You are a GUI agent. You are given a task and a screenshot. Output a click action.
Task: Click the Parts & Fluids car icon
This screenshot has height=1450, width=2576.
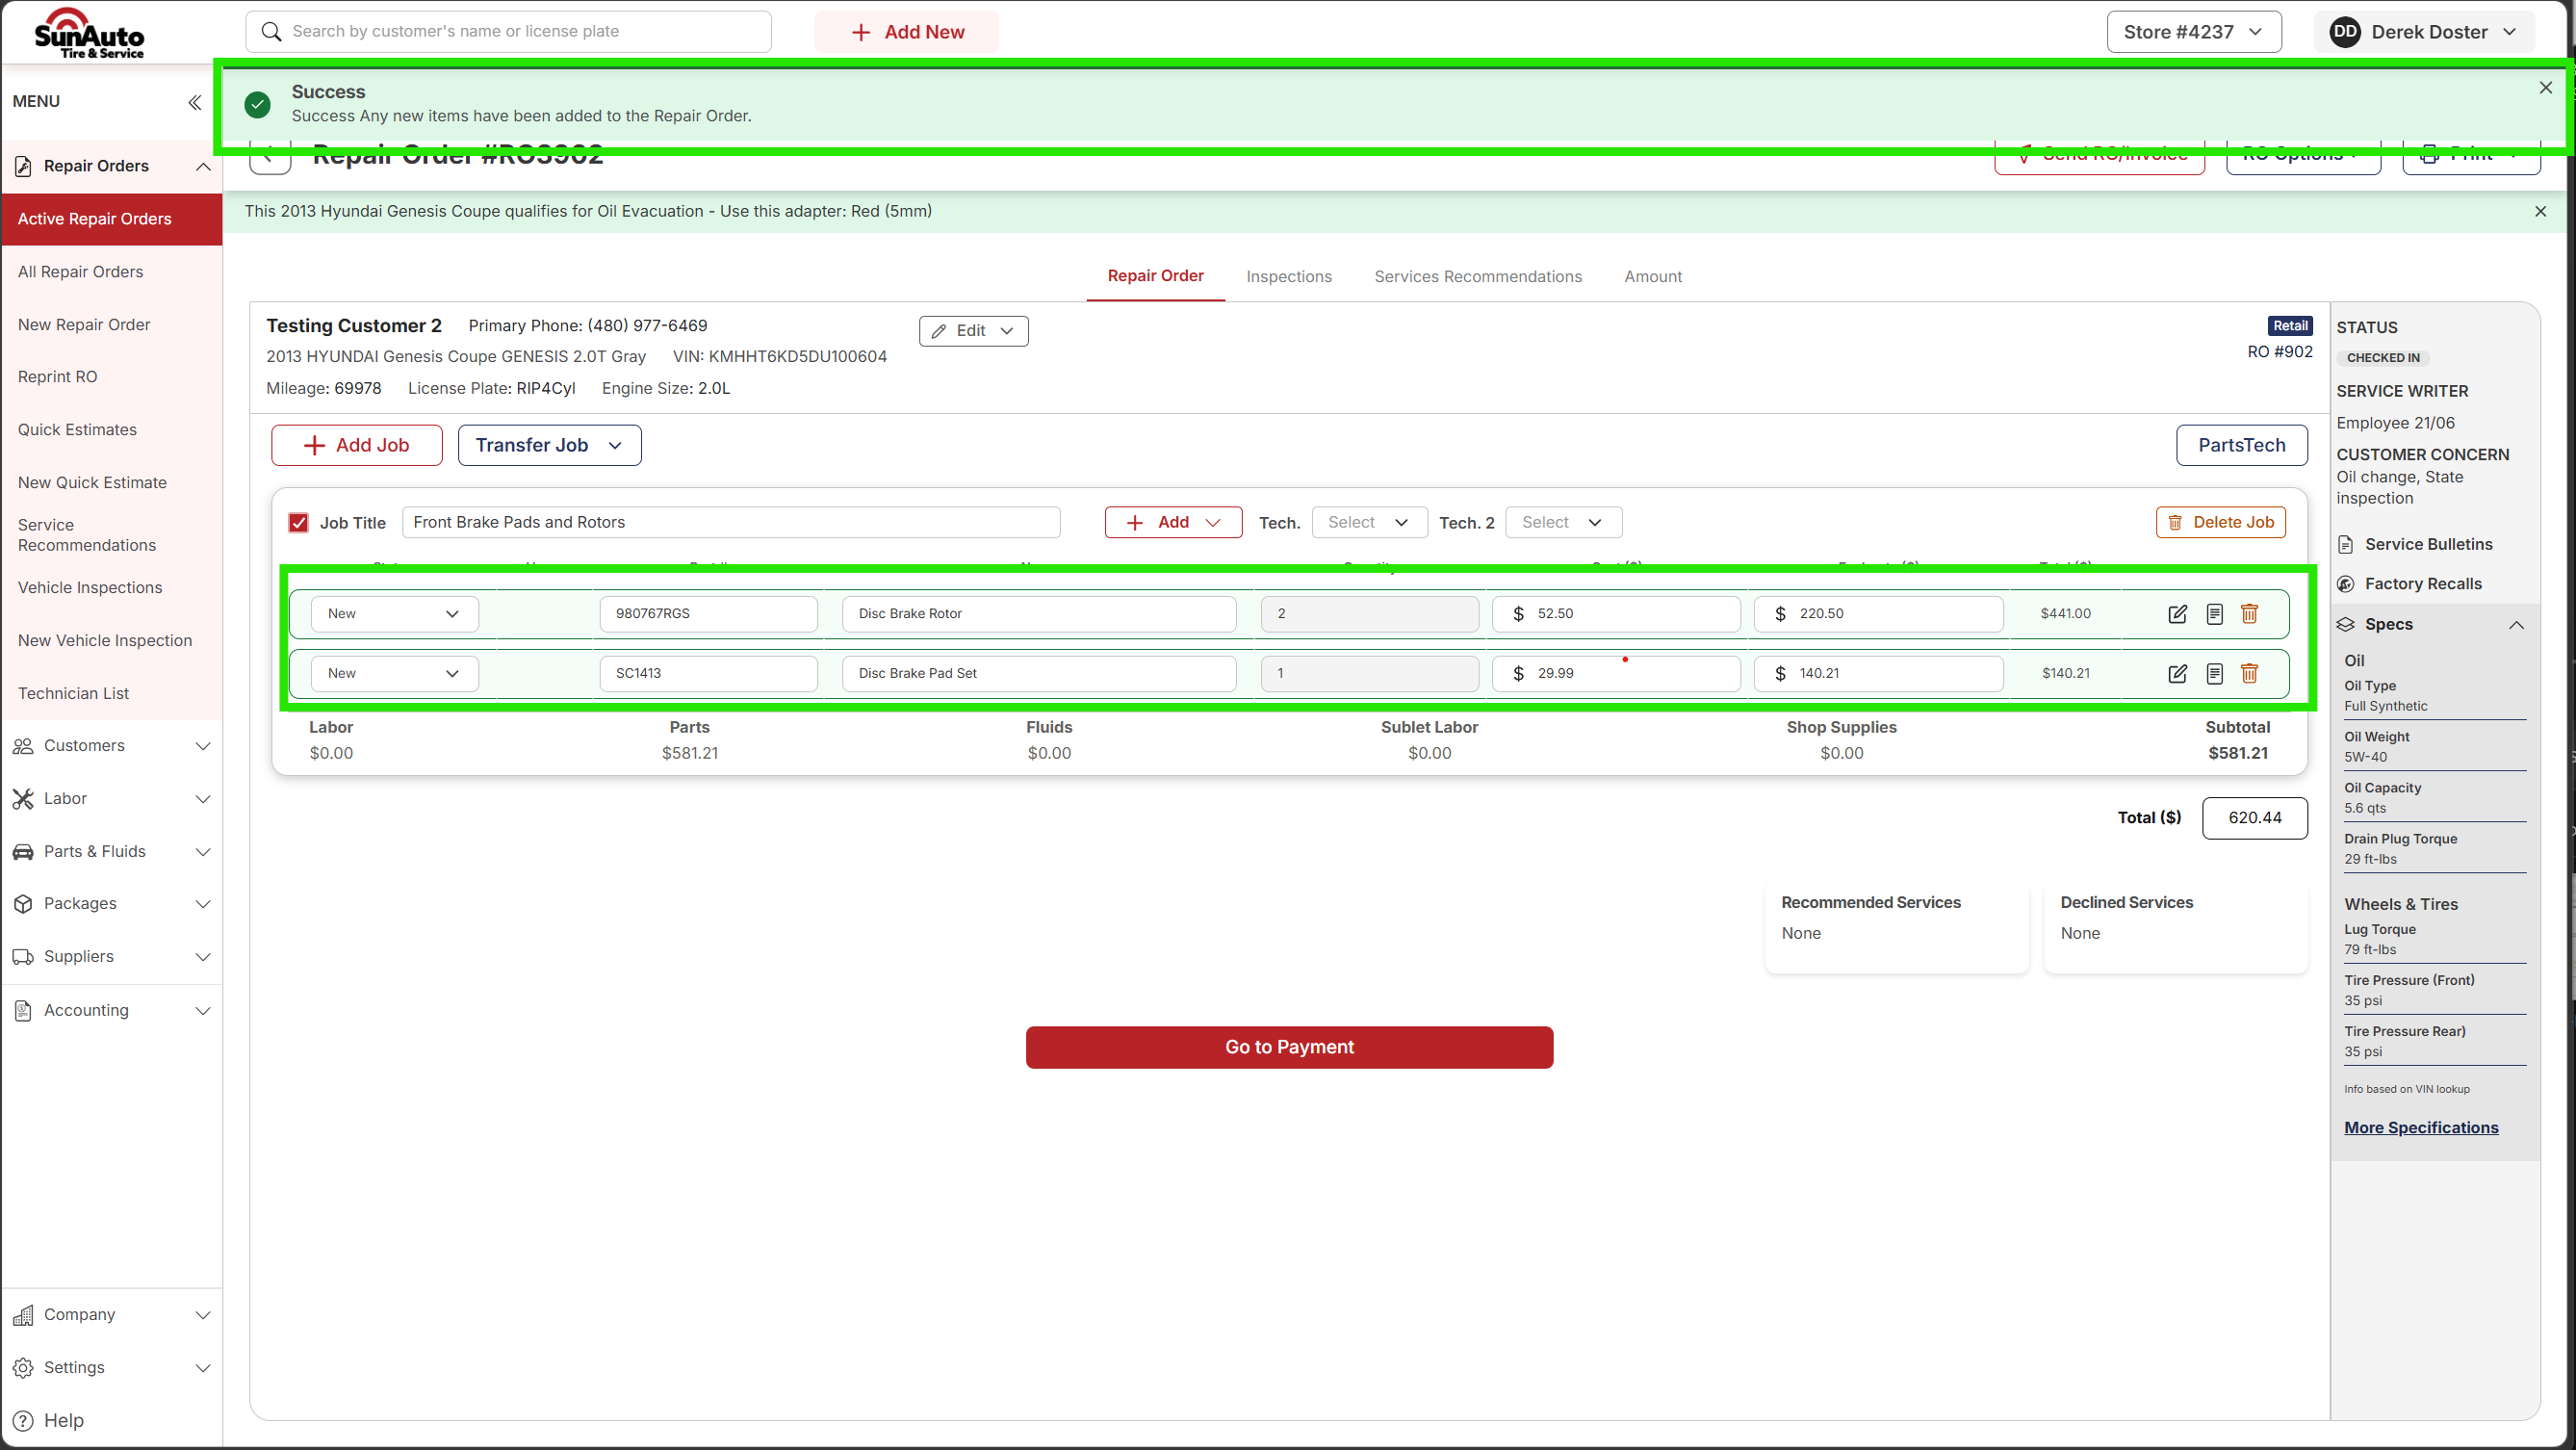click(23, 852)
